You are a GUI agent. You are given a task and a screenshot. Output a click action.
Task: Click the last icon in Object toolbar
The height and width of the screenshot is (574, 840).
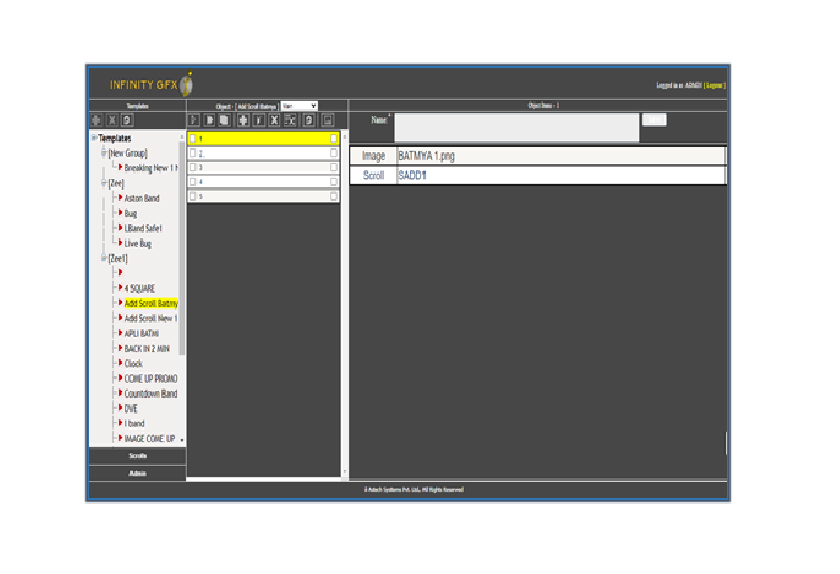click(327, 120)
